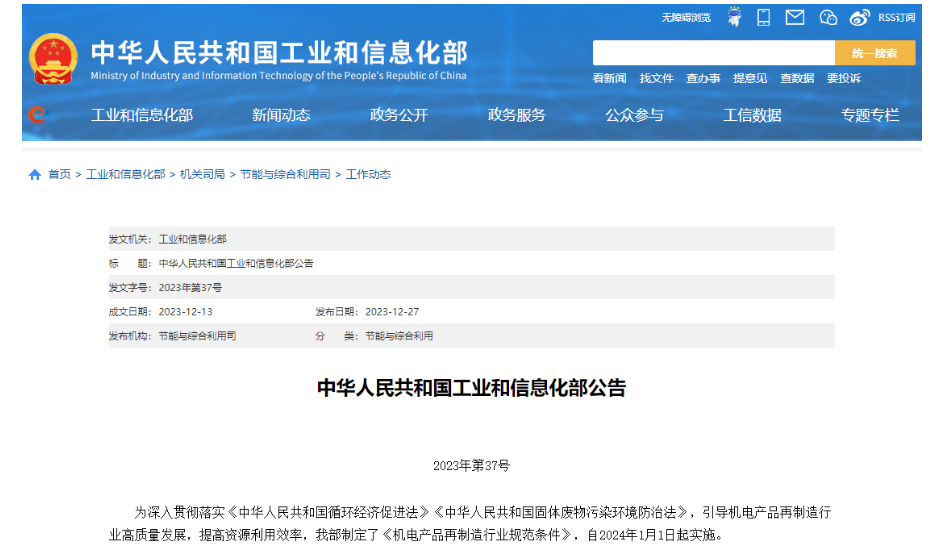Click the national emblem logo
The width and height of the screenshot is (943, 547).
pos(52,60)
